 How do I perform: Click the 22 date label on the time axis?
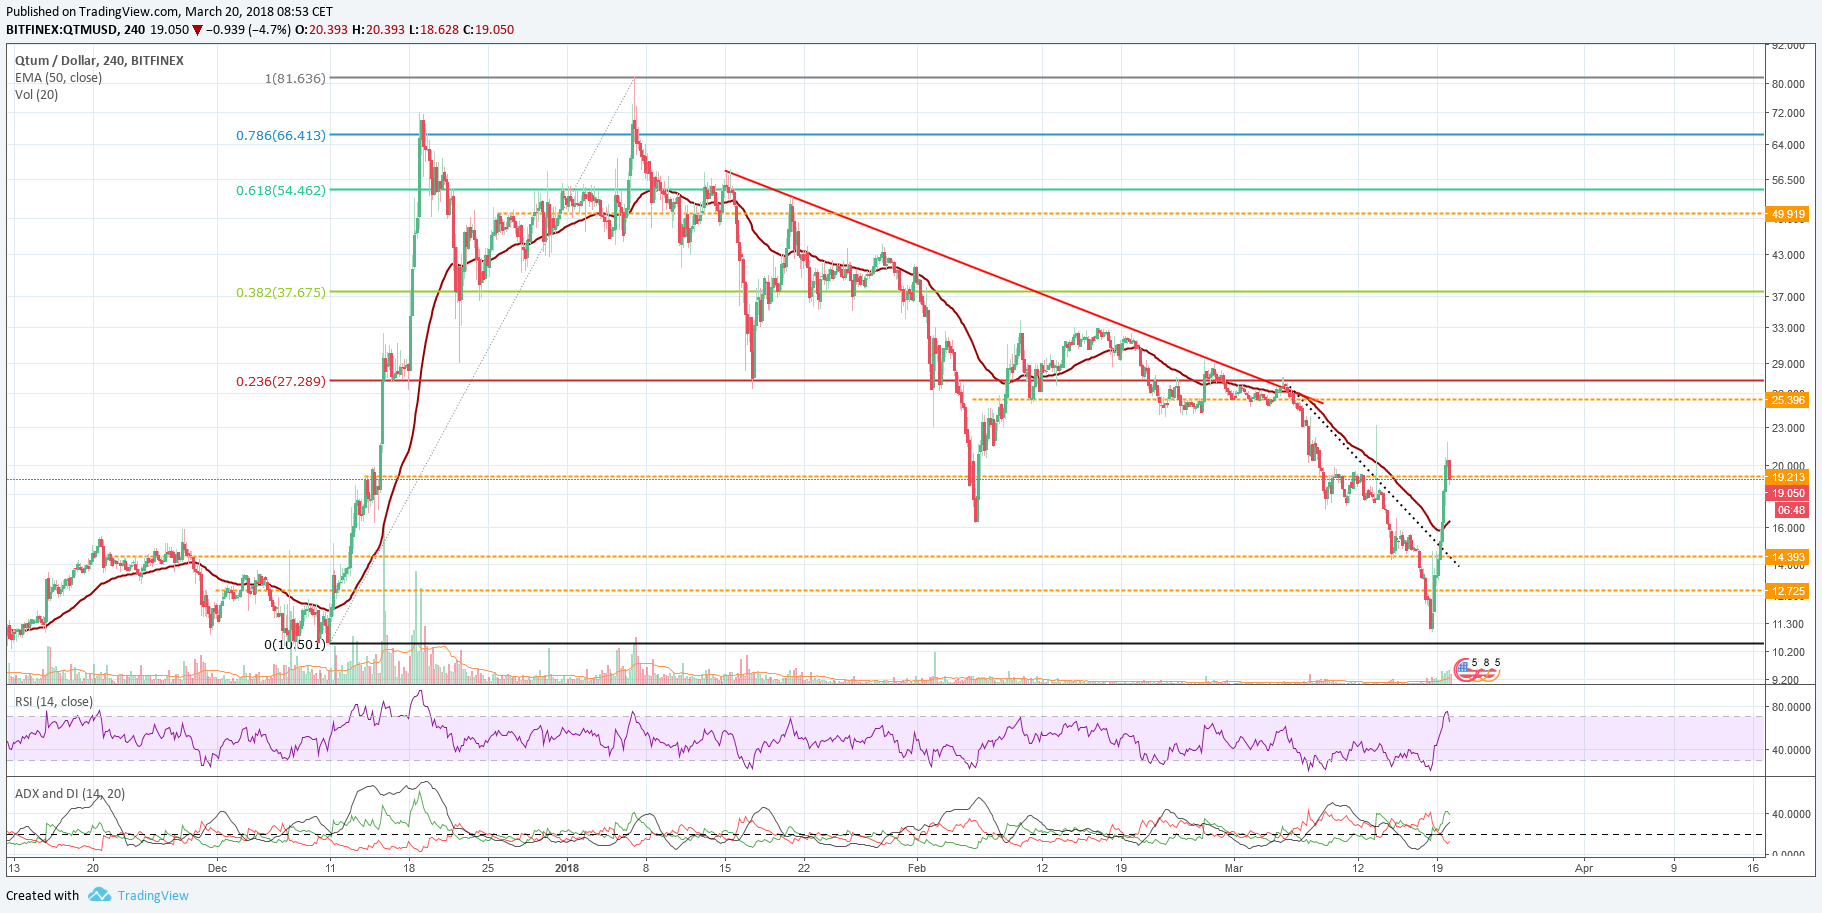pos(804,868)
